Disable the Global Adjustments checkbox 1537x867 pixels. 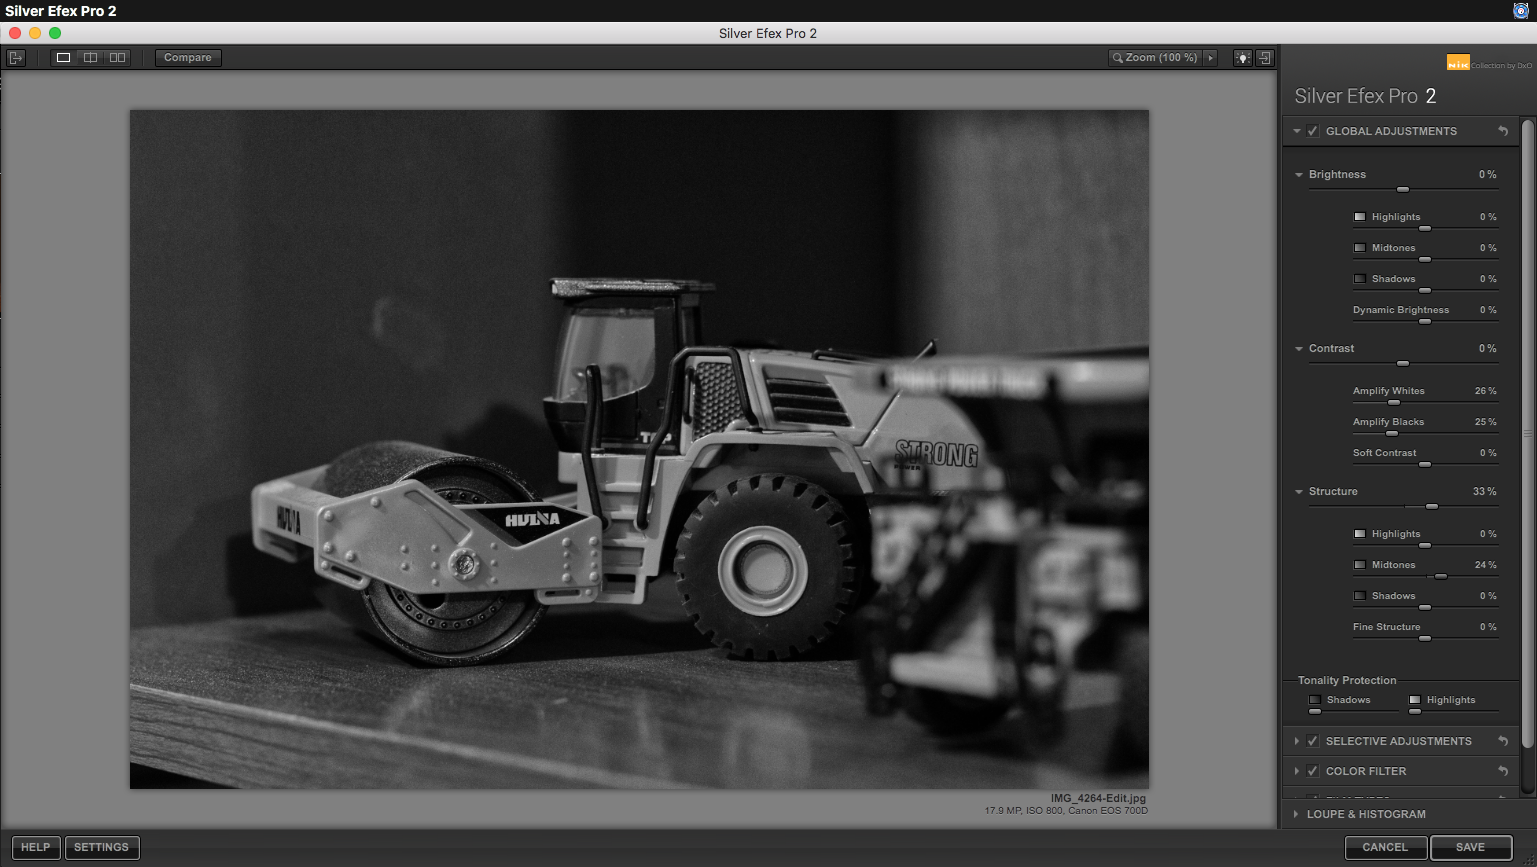tap(1313, 131)
